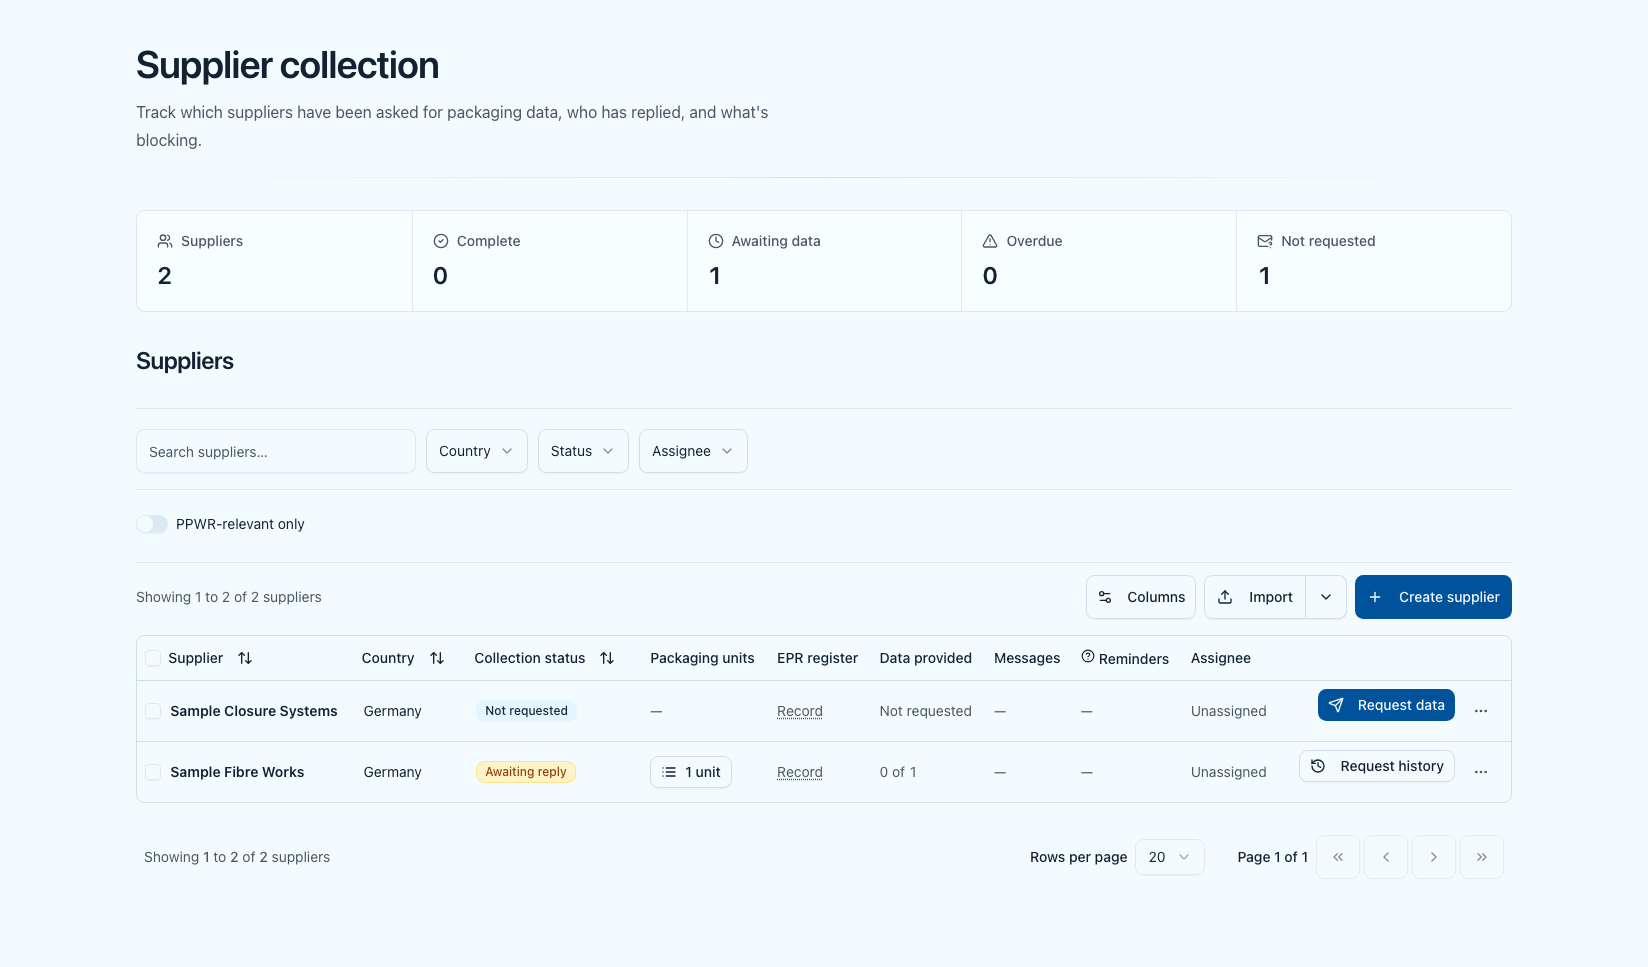Expand Import options dropdown arrow
This screenshot has height=967, width=1648.
click(1326, 597)
